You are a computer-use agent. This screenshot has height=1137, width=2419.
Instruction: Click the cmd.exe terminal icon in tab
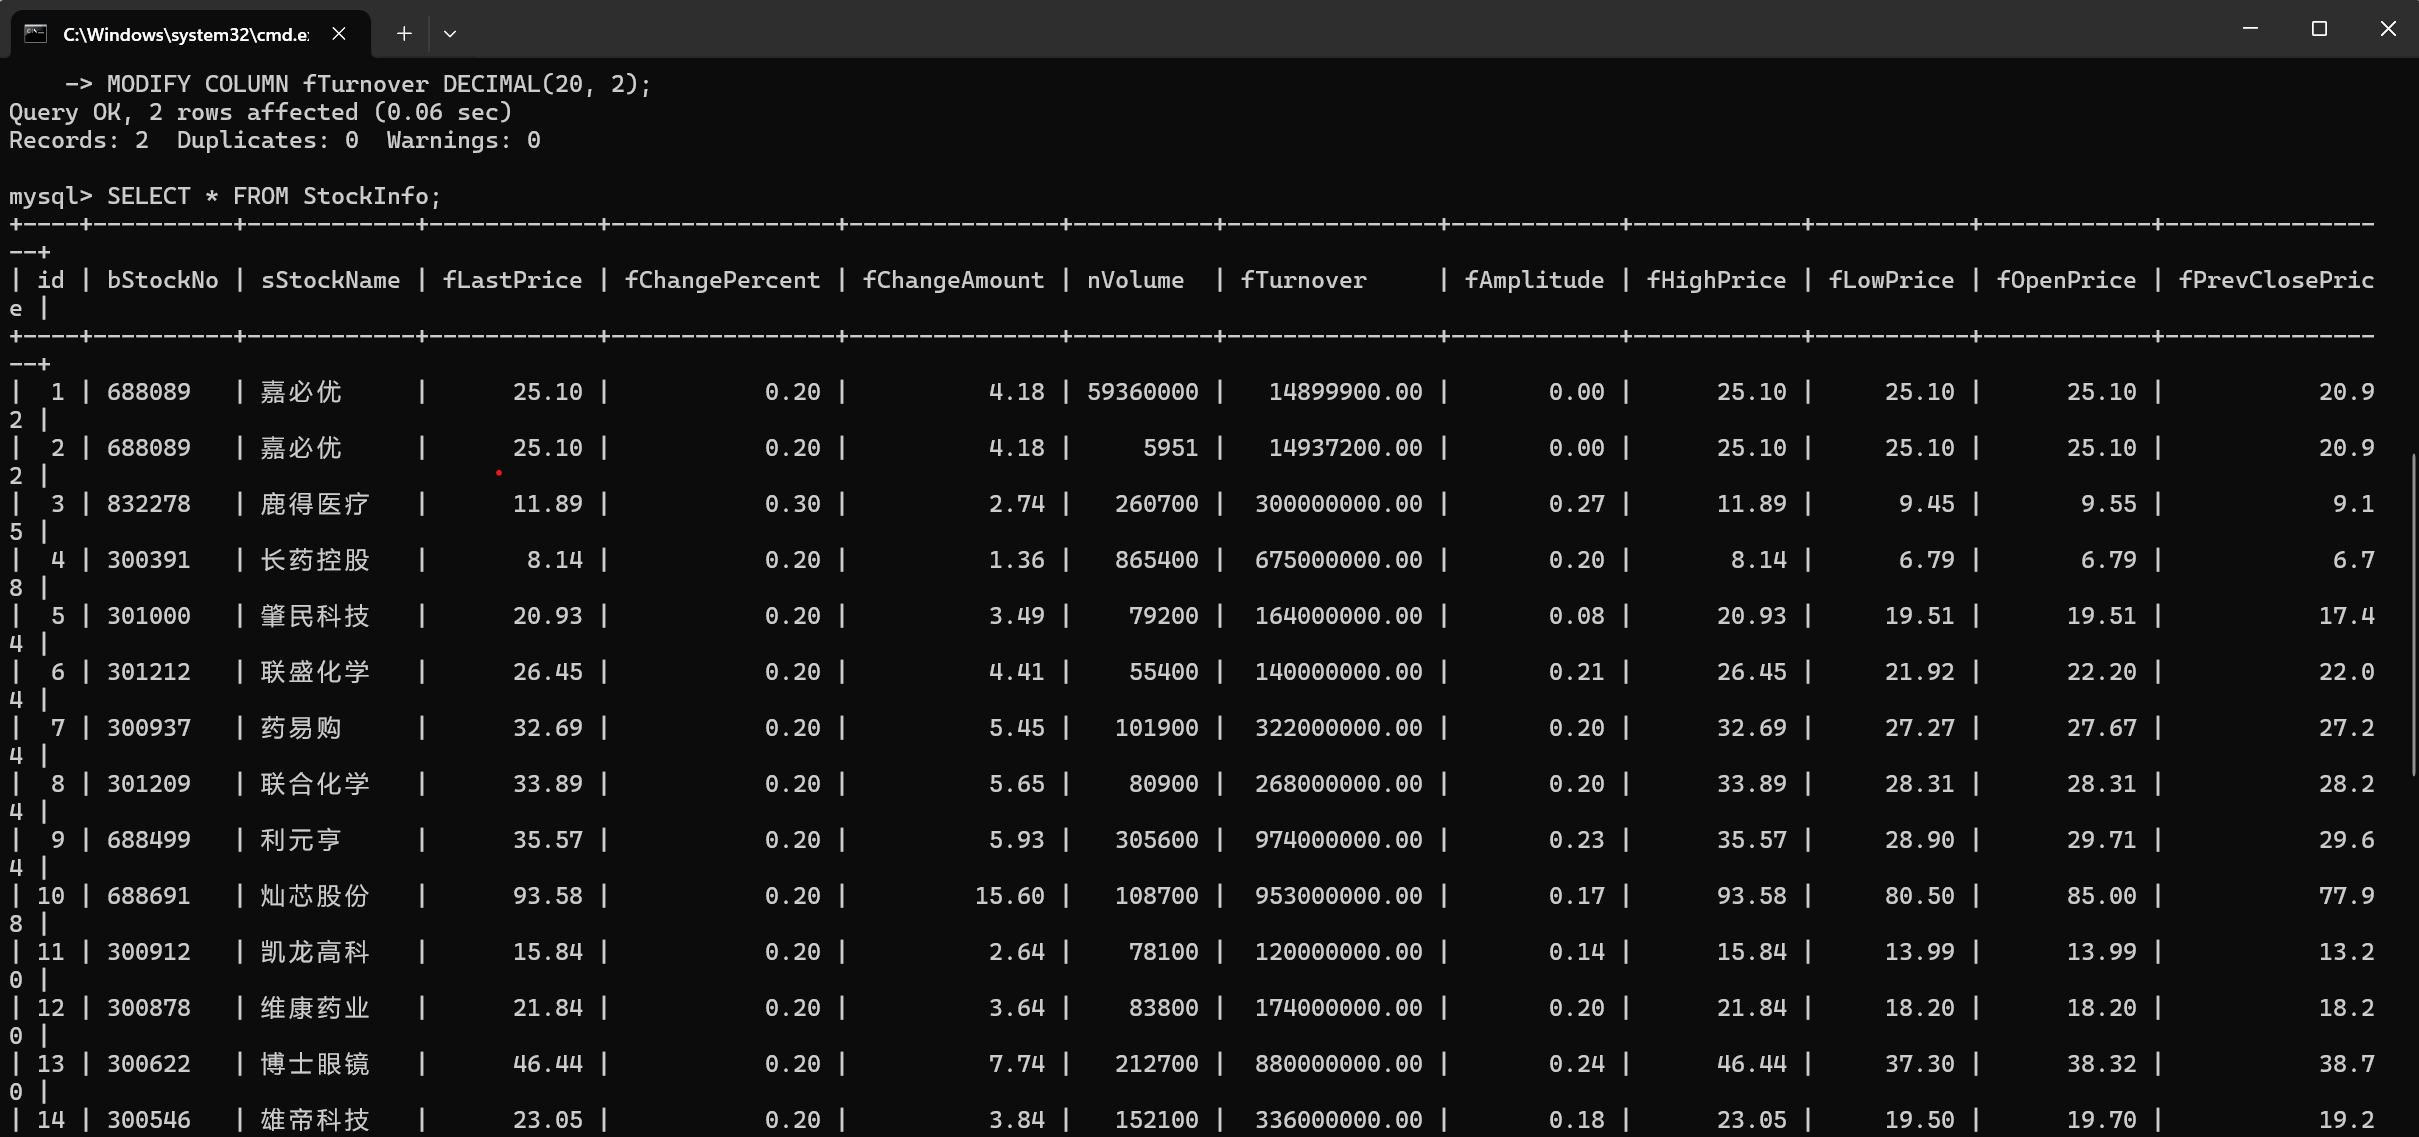click(x=36, y=34)
